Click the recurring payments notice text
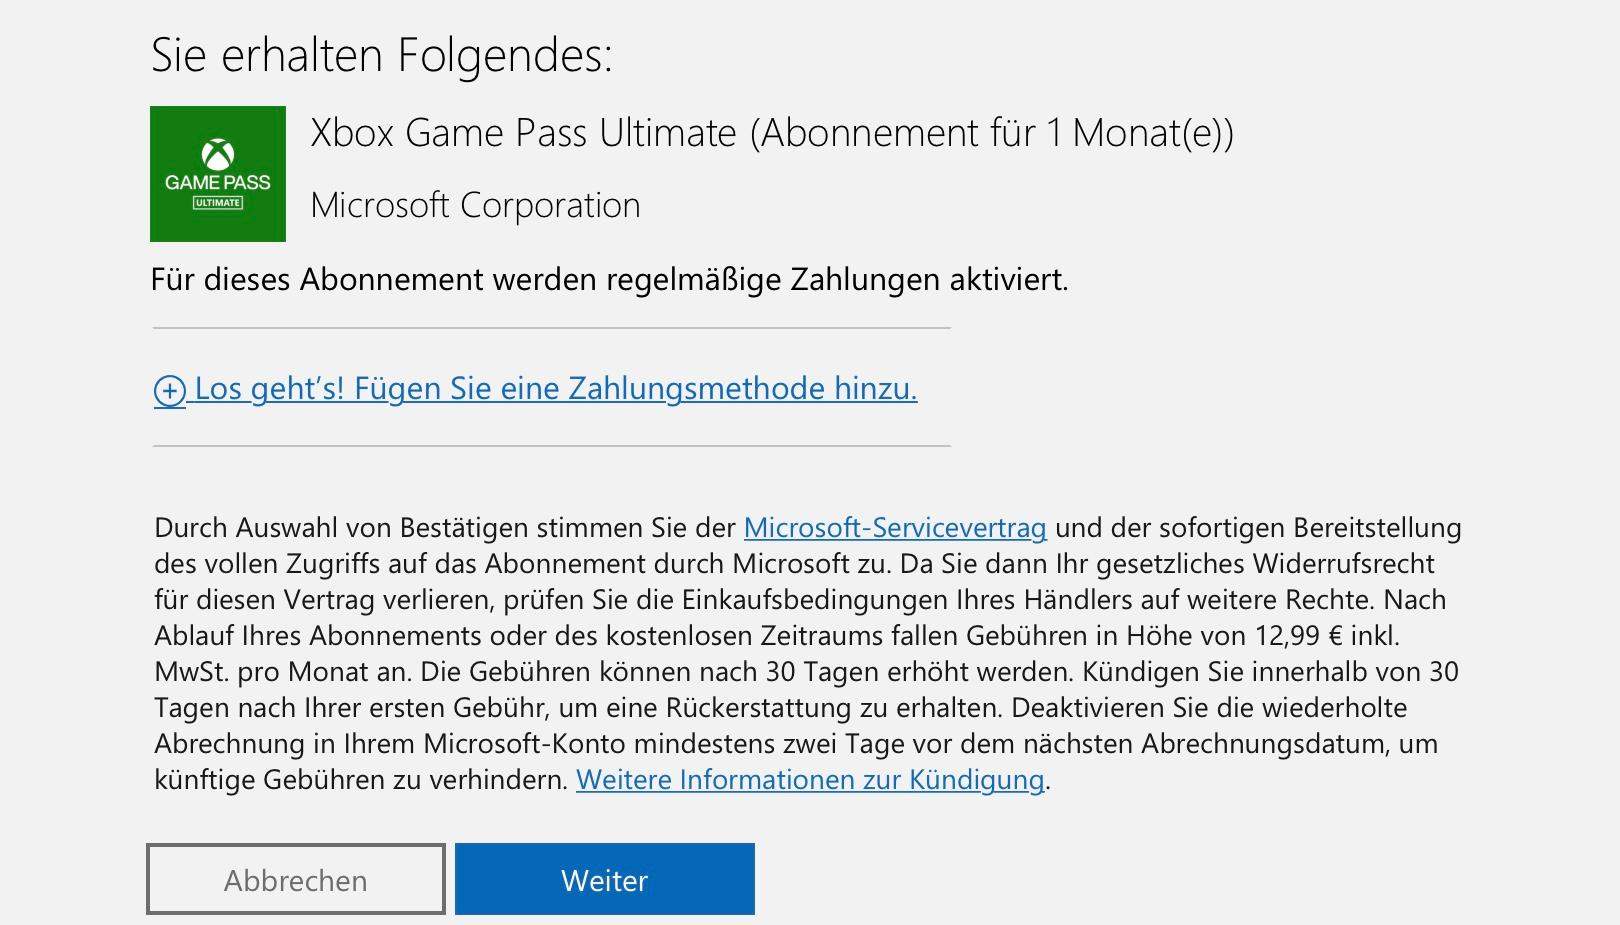The height and width of the screenshot is (925, 1620). pos(610,280)
